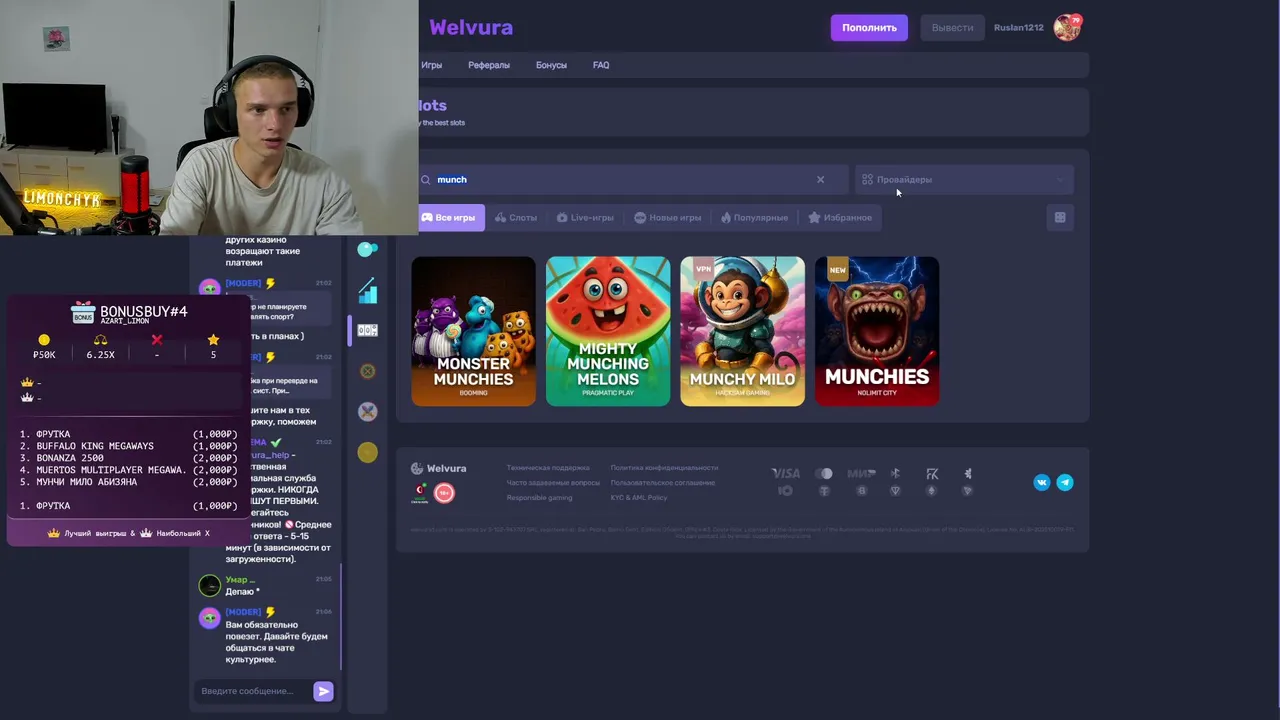Click the Политика конфиденциальности footer link

click(x=665, y=468)
